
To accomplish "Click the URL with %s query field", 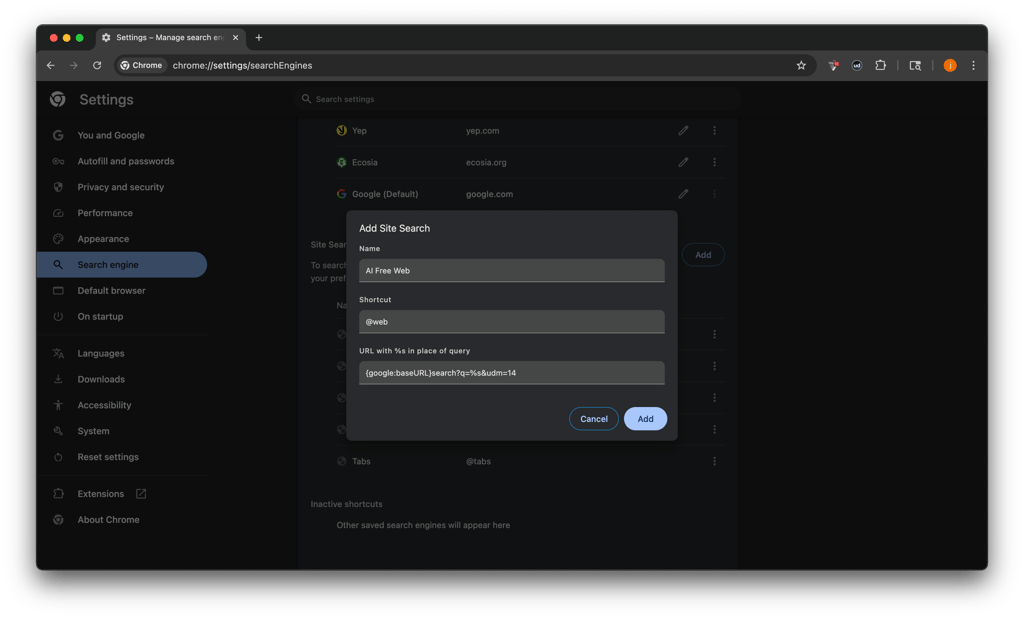I will pos(511,372).
